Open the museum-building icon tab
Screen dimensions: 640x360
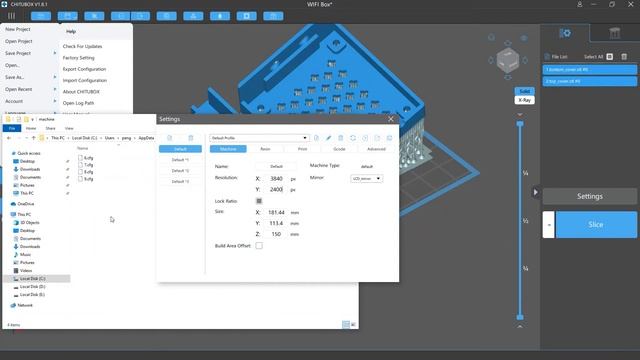[x=615, y=33]
